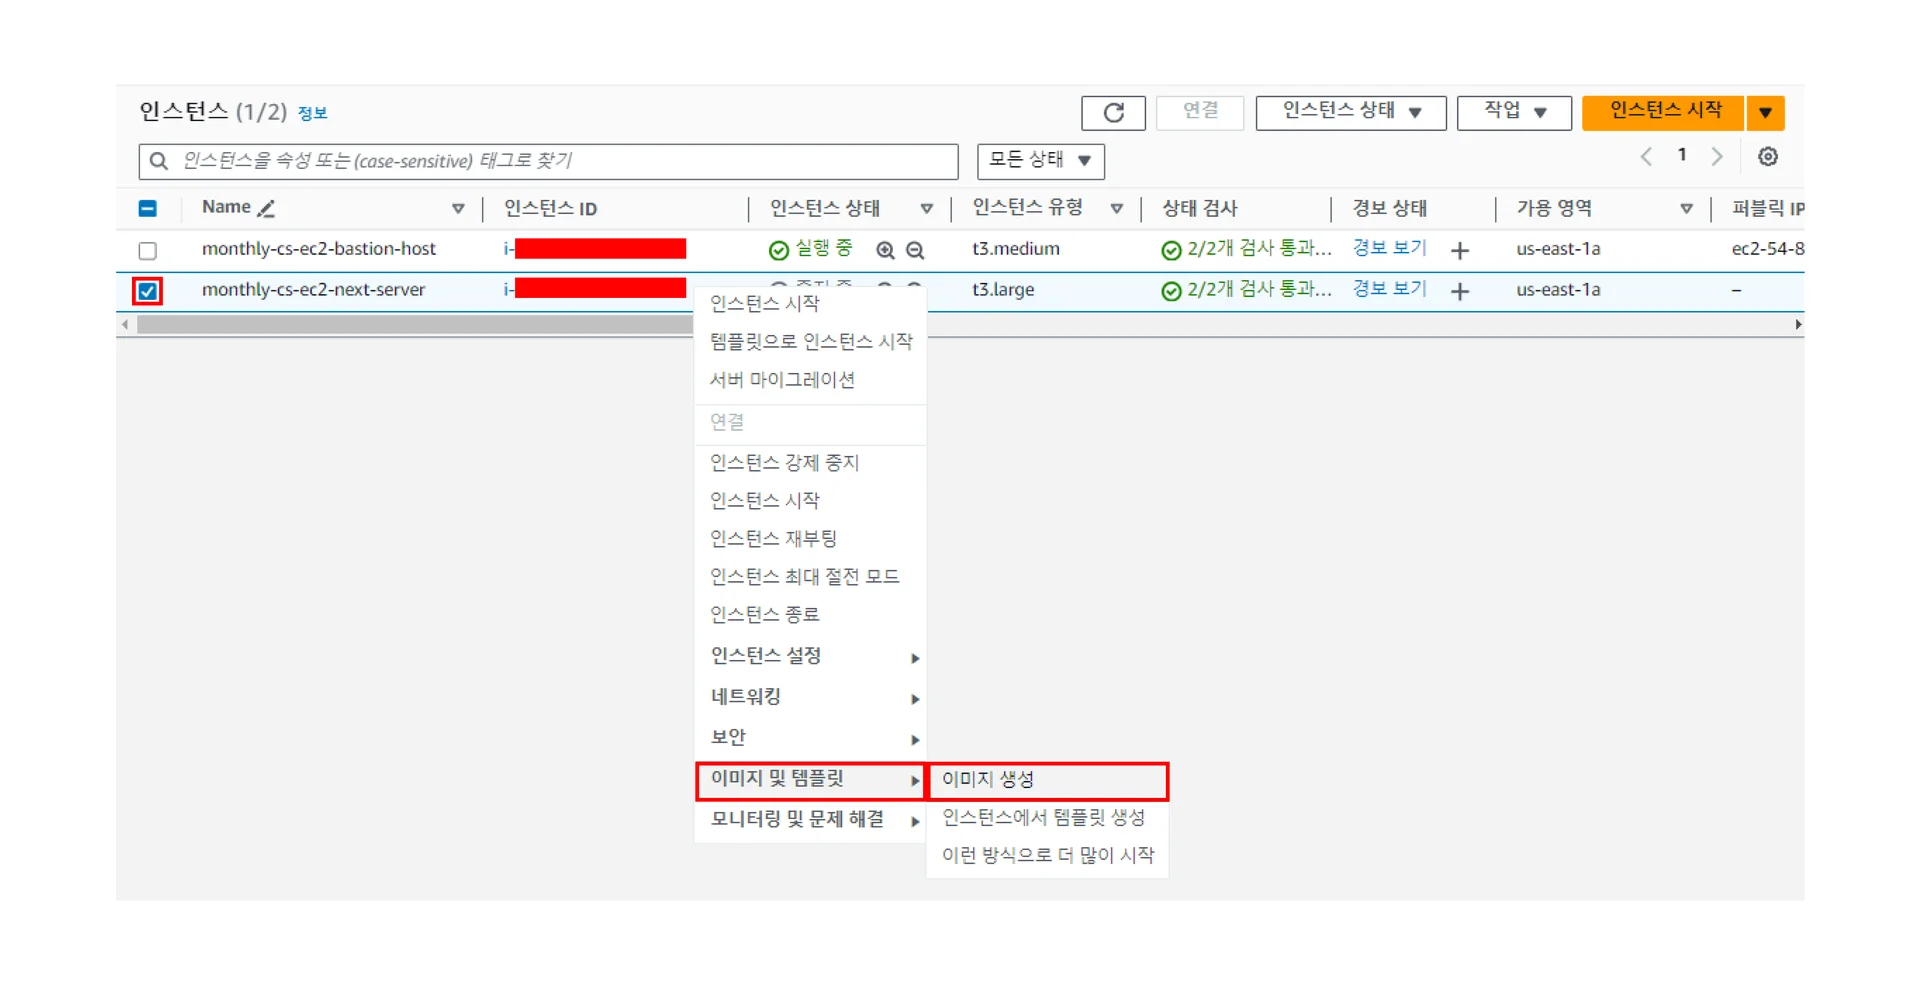Click scrollbar left arrow

pos(124,324)
